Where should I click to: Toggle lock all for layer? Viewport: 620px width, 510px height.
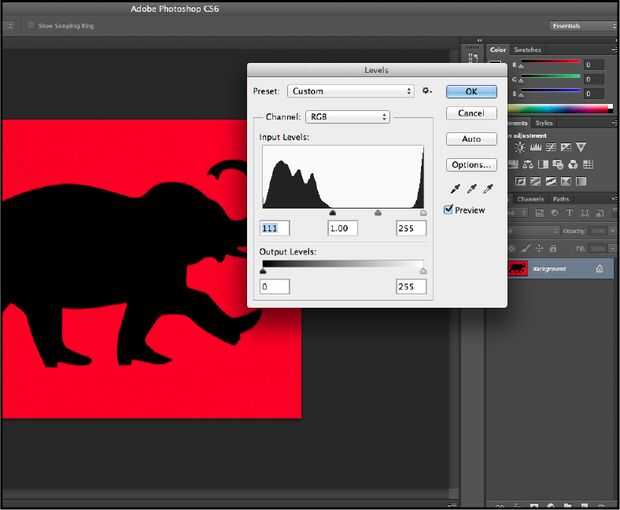click(x=553, y=248)
